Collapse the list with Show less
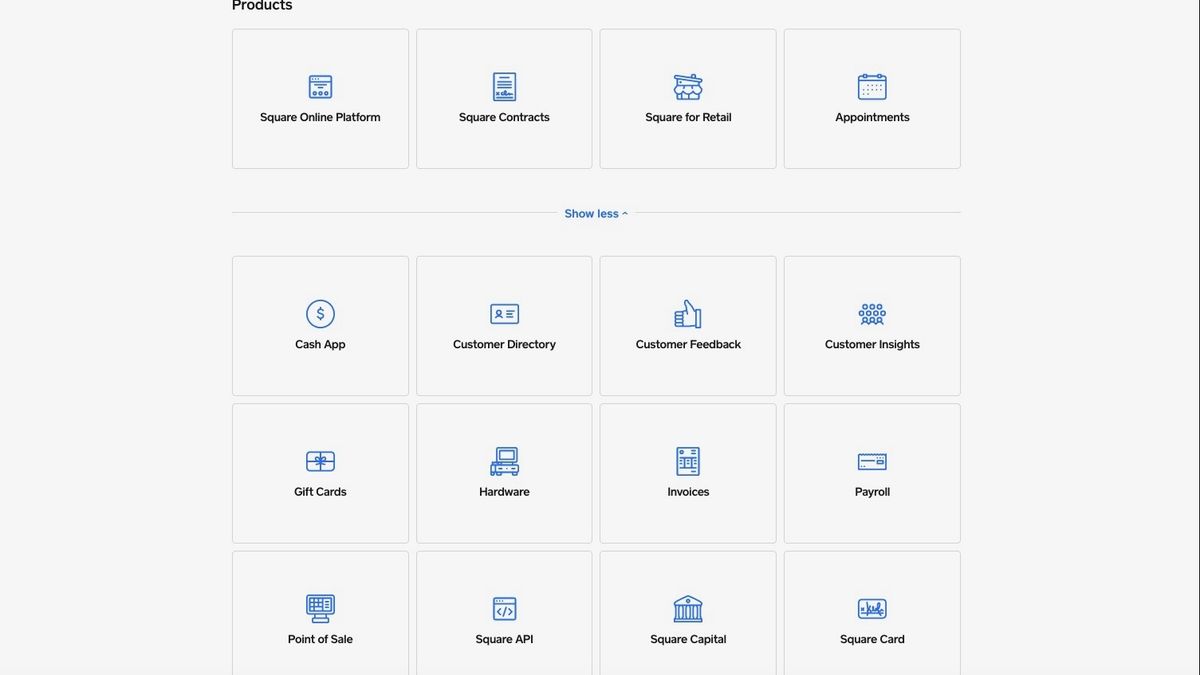The width and height of the screenshot is (1200, 675). [596, 213]
